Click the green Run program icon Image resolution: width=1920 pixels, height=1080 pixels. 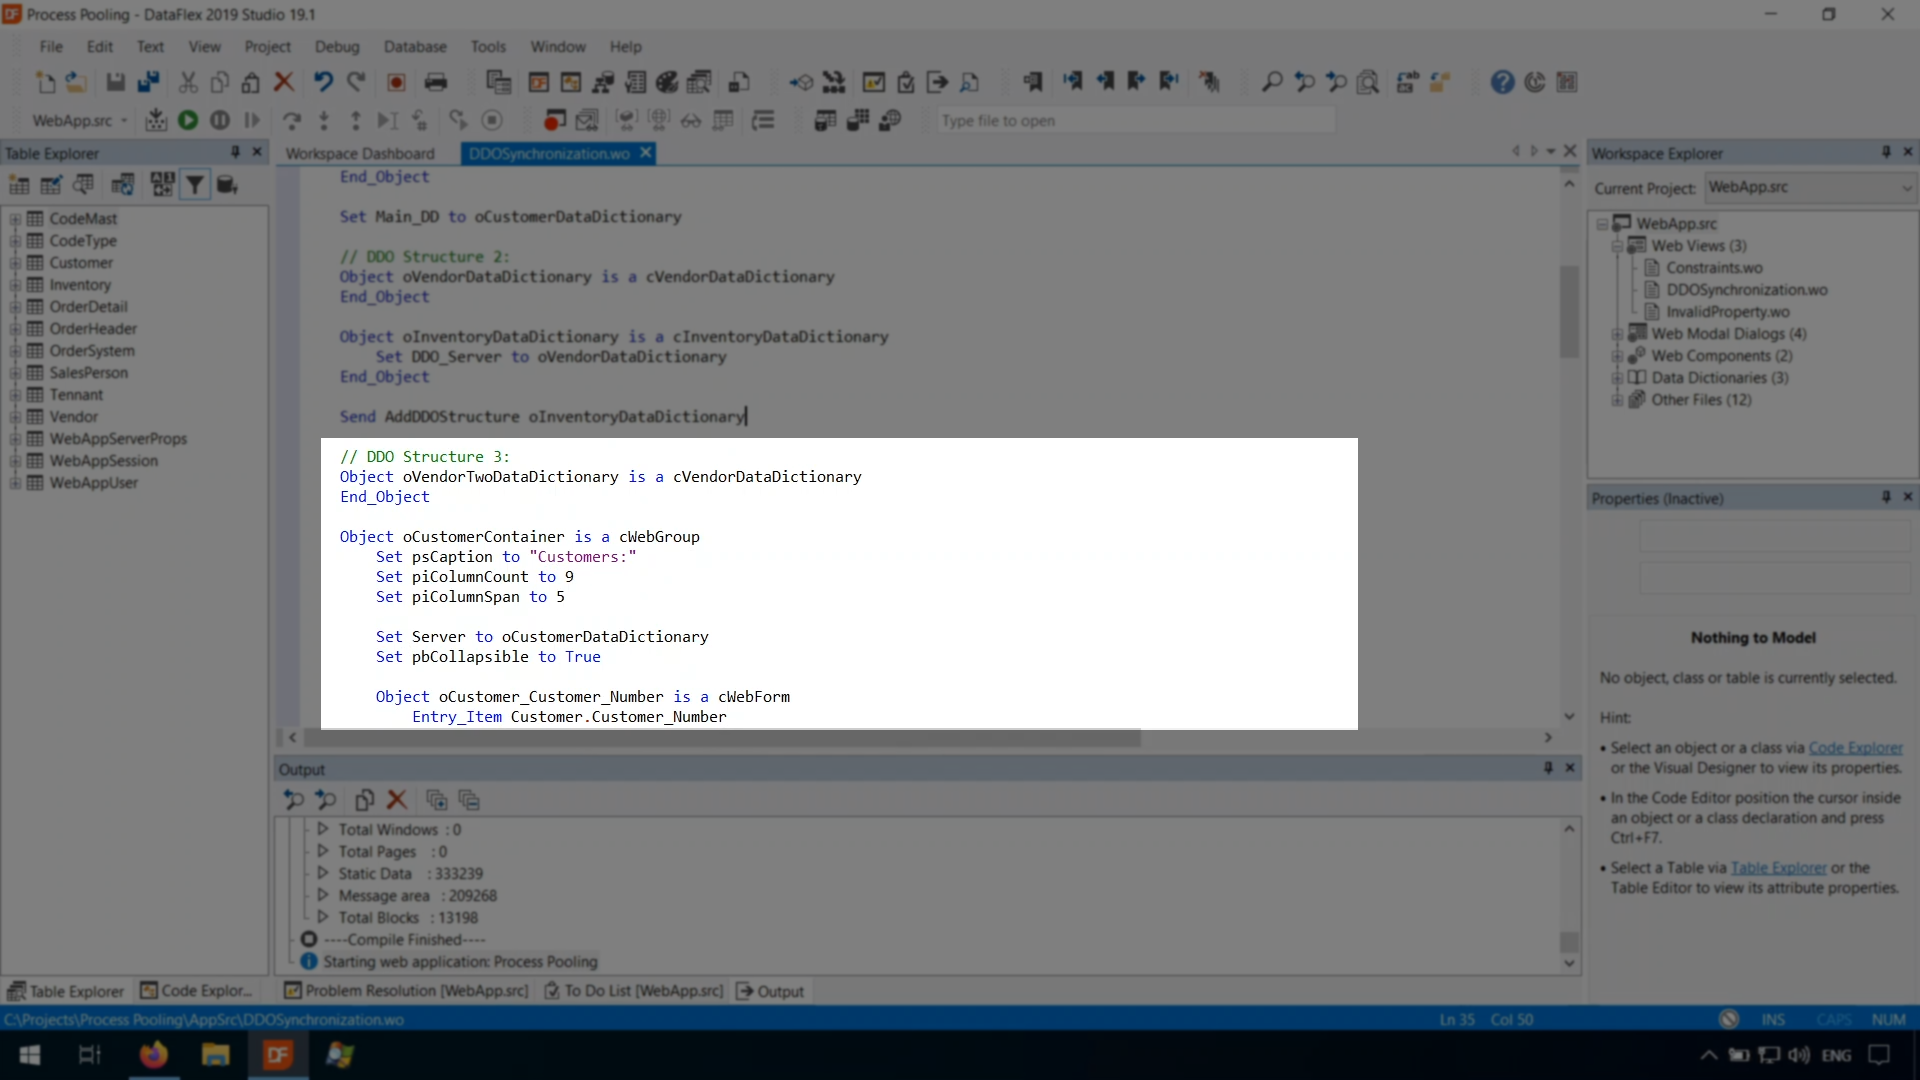[188, 120]
